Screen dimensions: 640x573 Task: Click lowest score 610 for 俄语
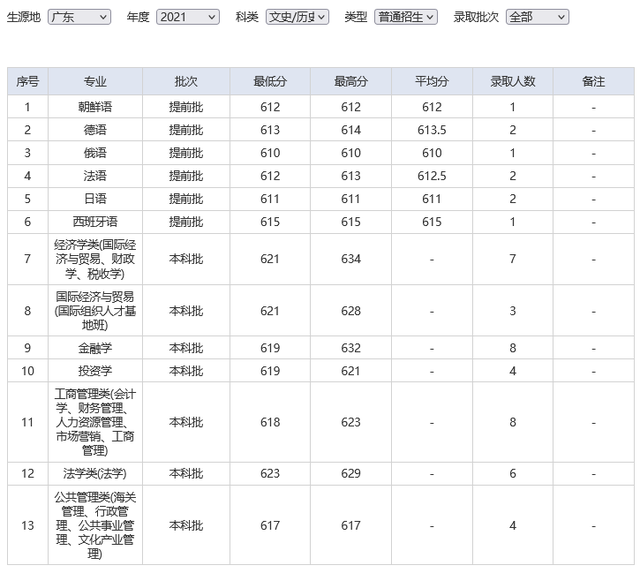270,153
